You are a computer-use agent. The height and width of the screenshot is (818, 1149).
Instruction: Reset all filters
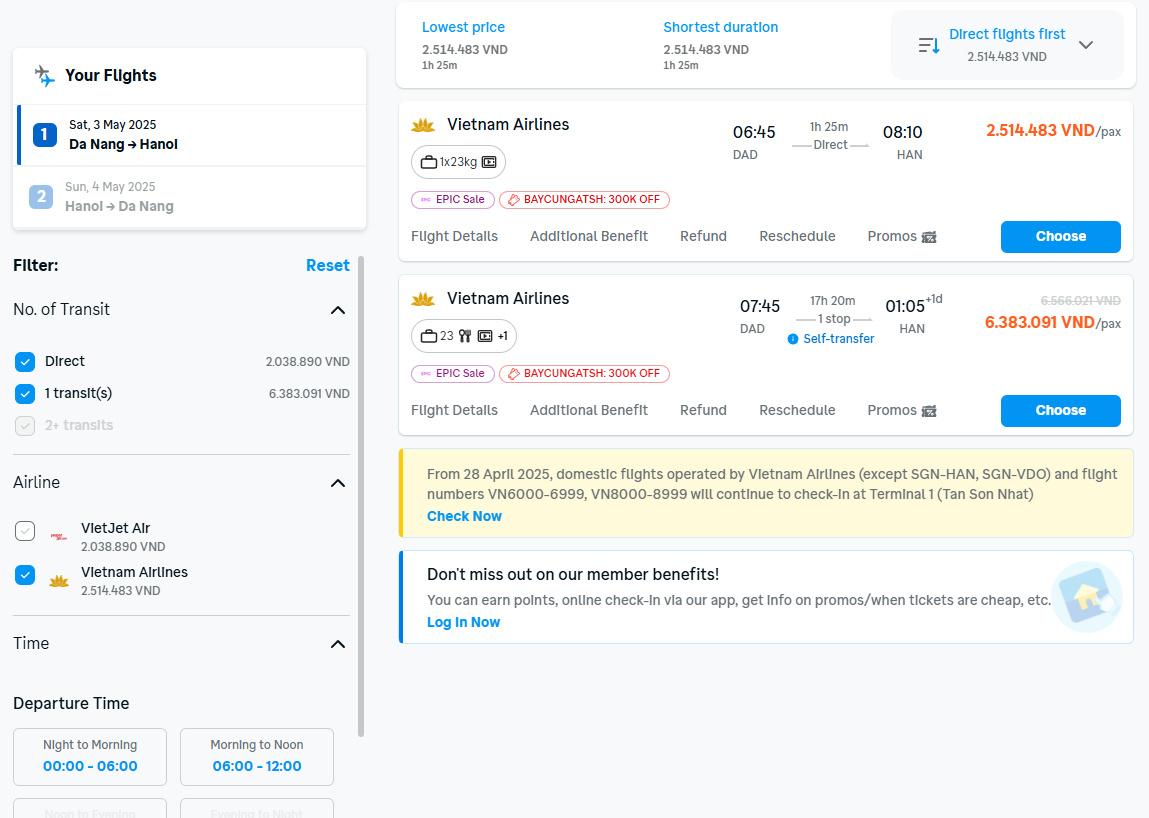(x=327, y=266)
